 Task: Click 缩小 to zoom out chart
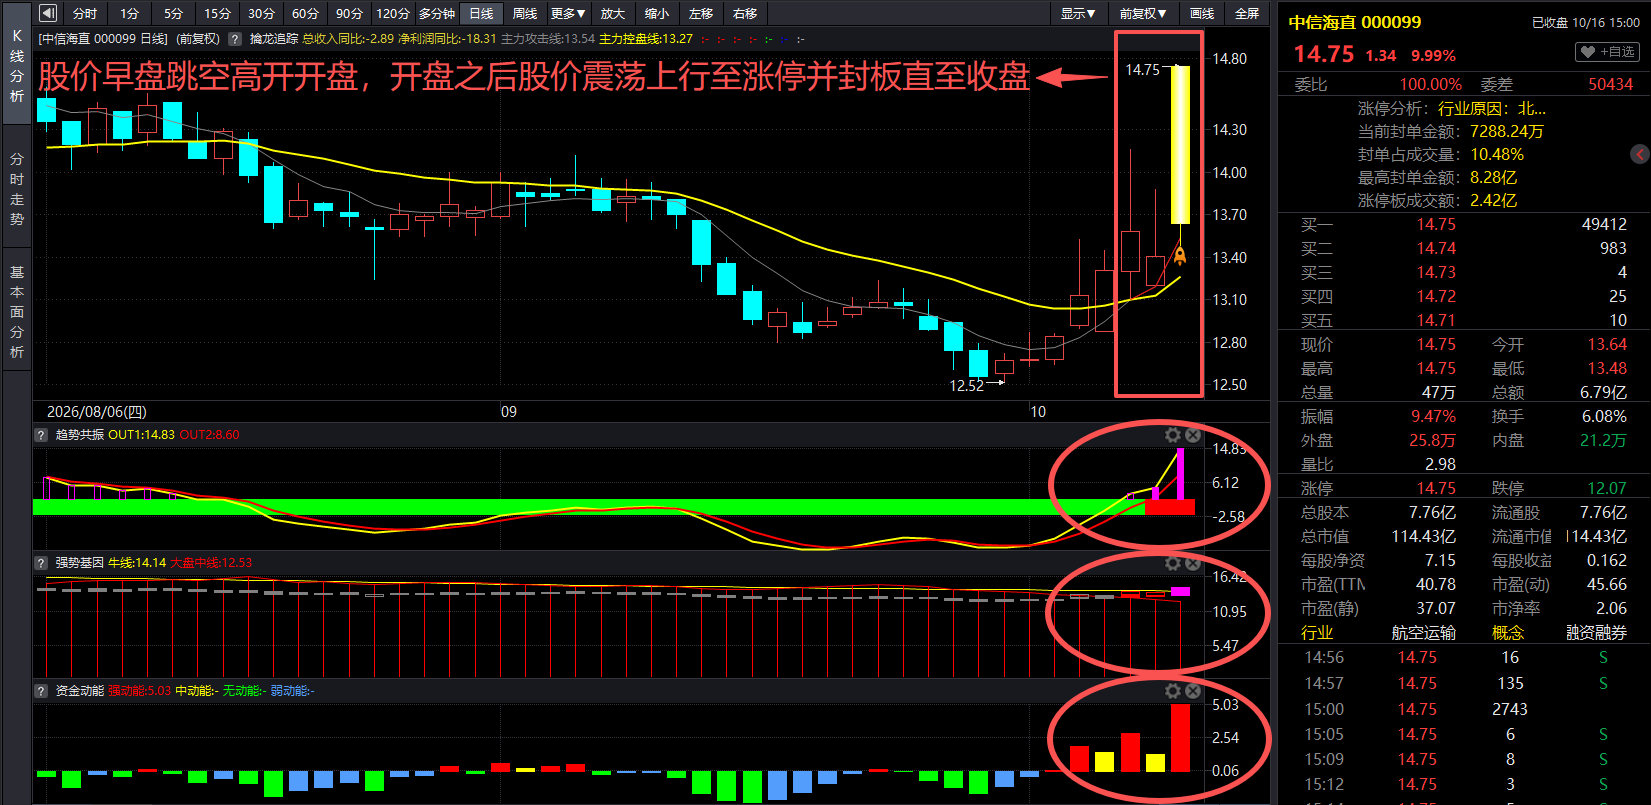(657, 13)
